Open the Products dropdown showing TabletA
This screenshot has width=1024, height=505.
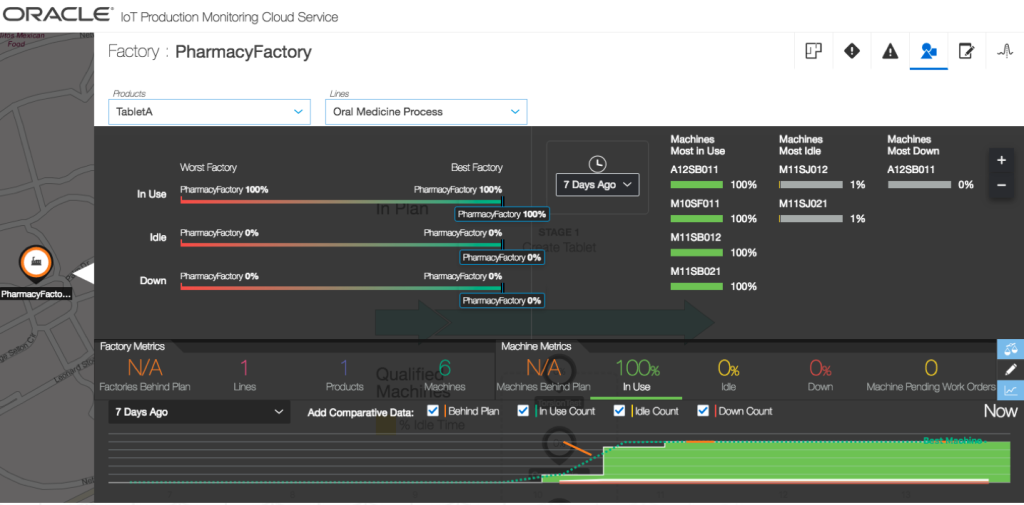[x=209, y=112]
